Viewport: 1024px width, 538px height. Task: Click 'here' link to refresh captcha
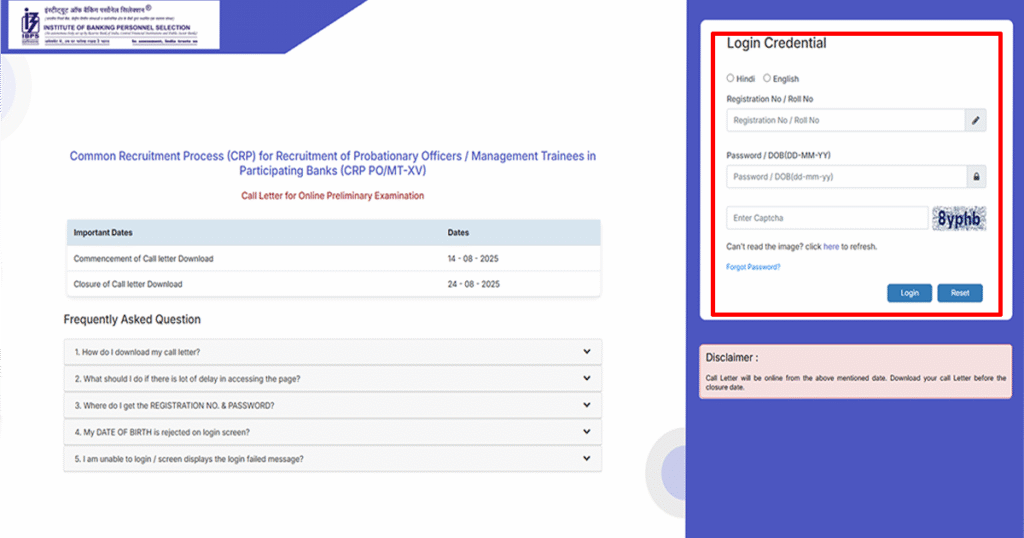coord(831,246)
